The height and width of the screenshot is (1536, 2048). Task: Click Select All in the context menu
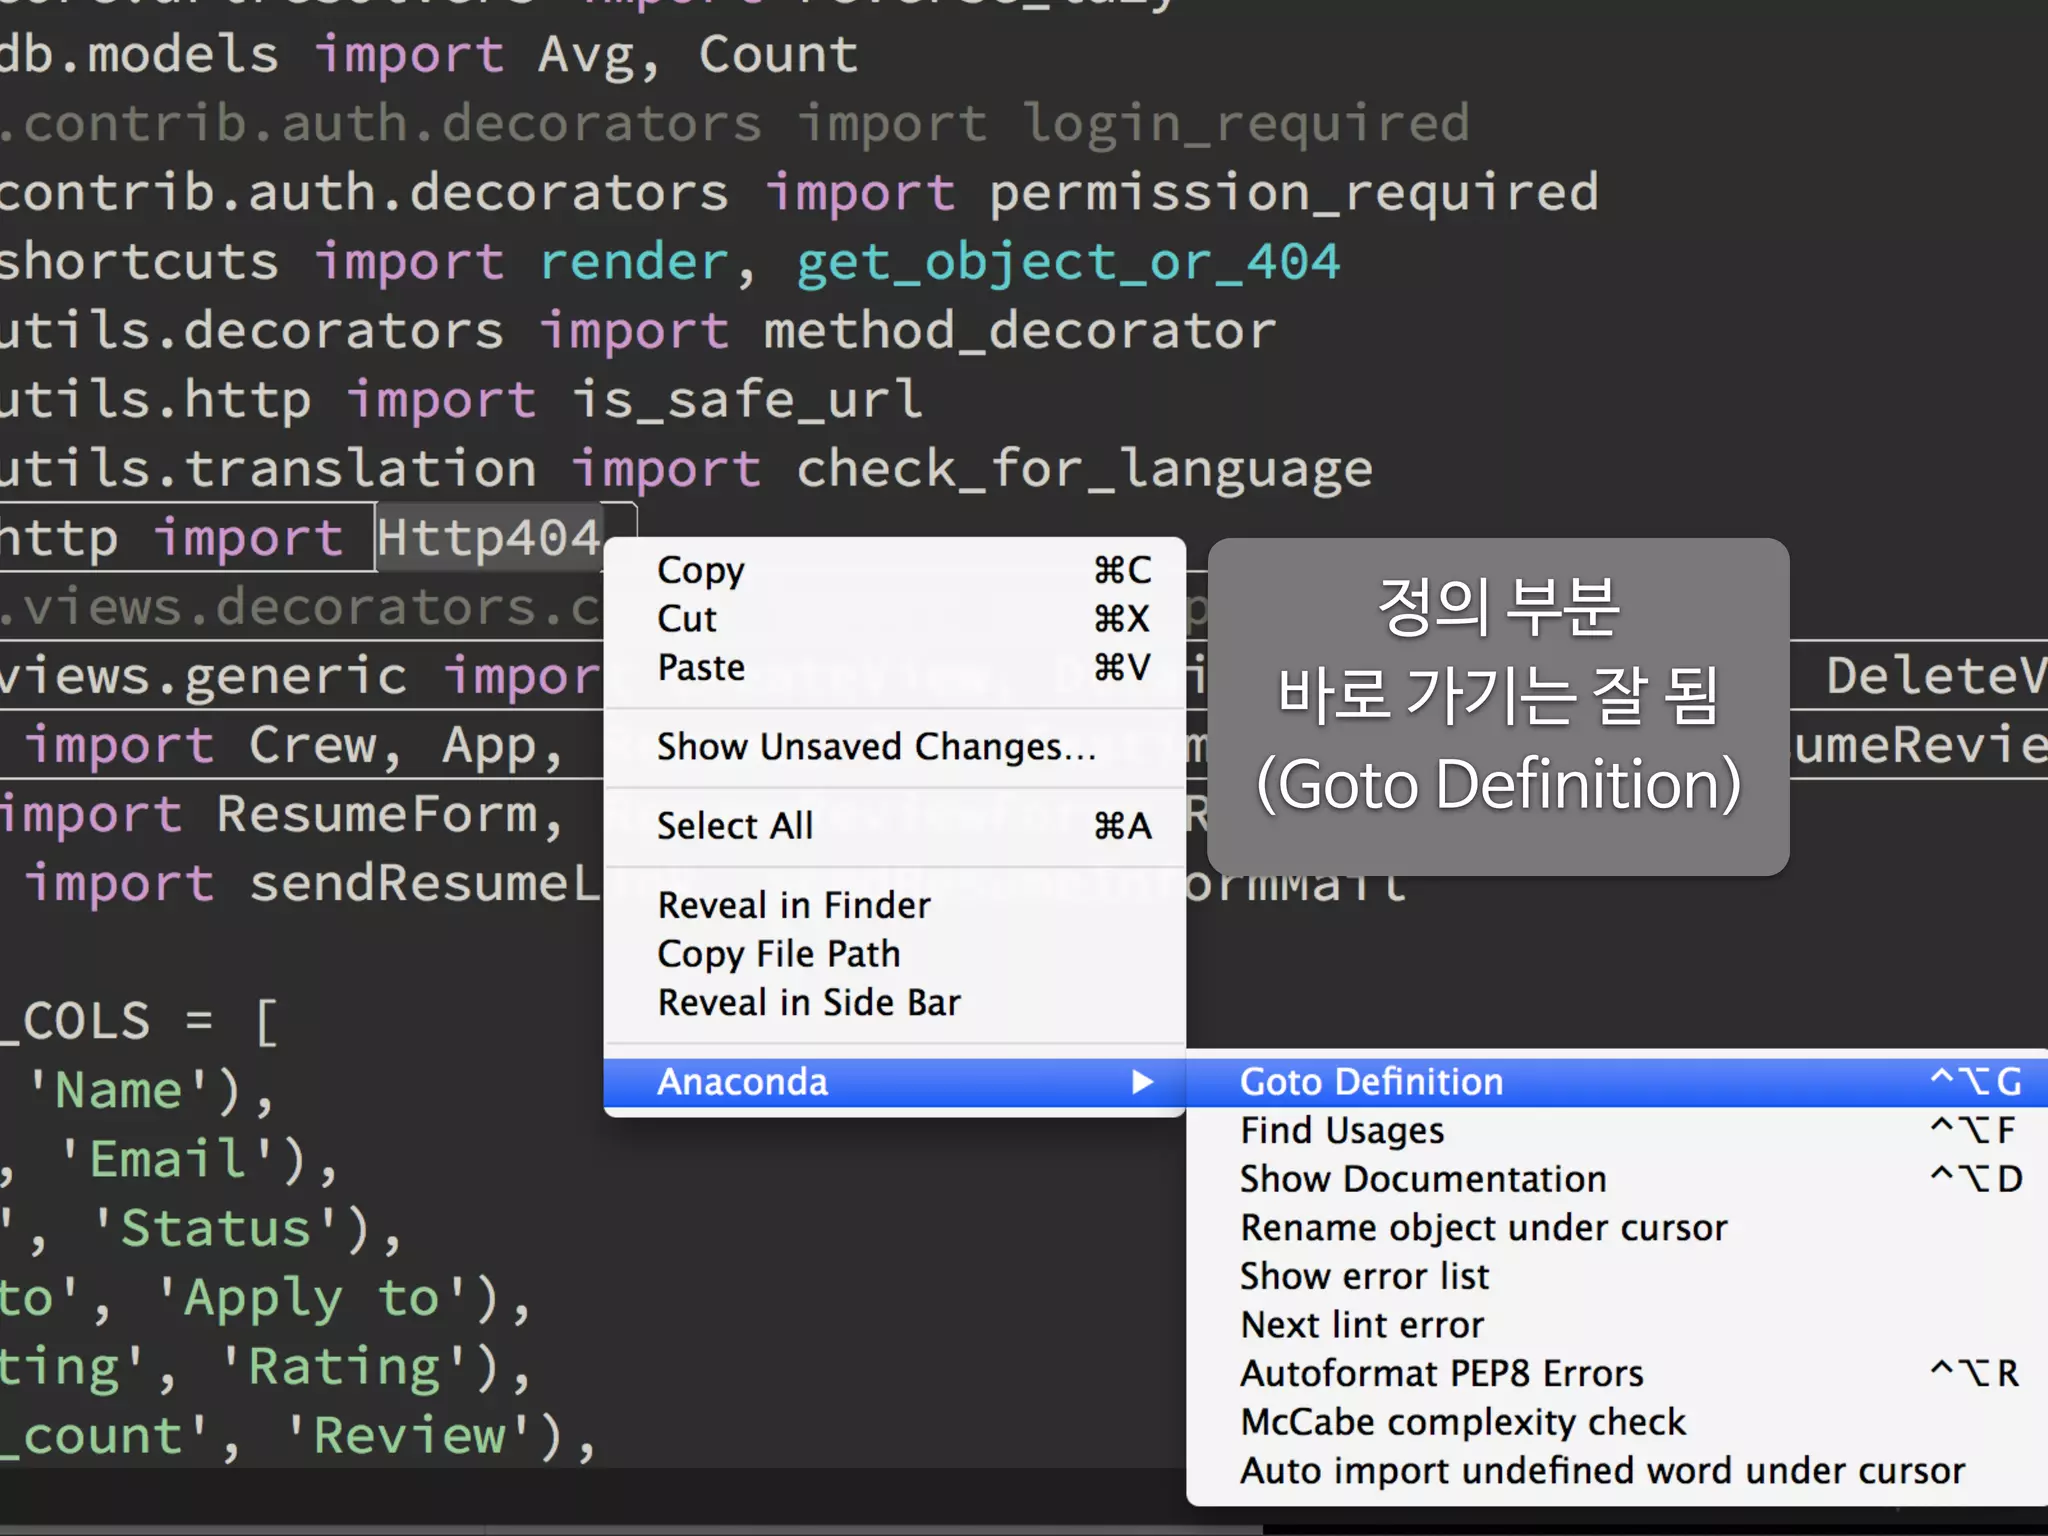coord(895,826)
